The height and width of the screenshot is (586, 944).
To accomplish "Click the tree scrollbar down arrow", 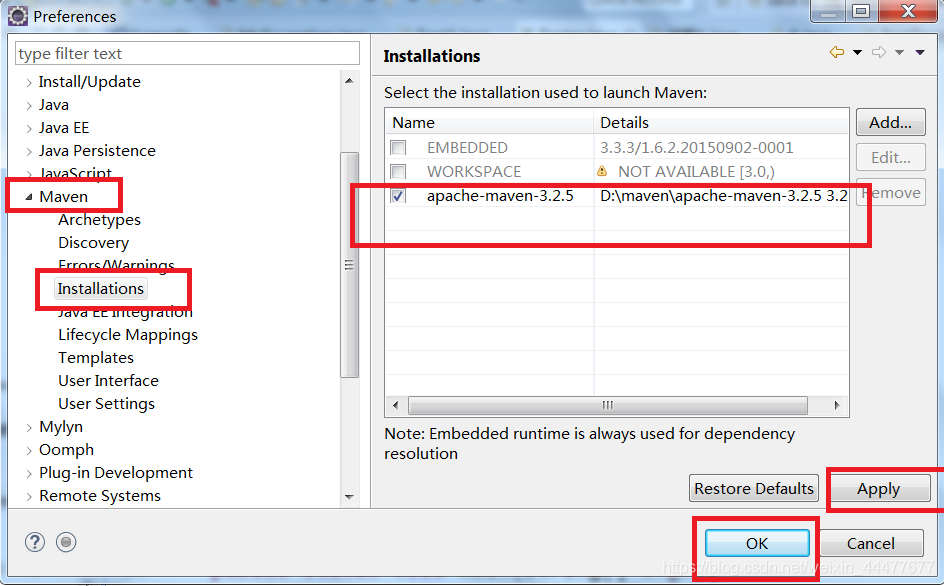I will pyautogui.click(x=349, y=497).
